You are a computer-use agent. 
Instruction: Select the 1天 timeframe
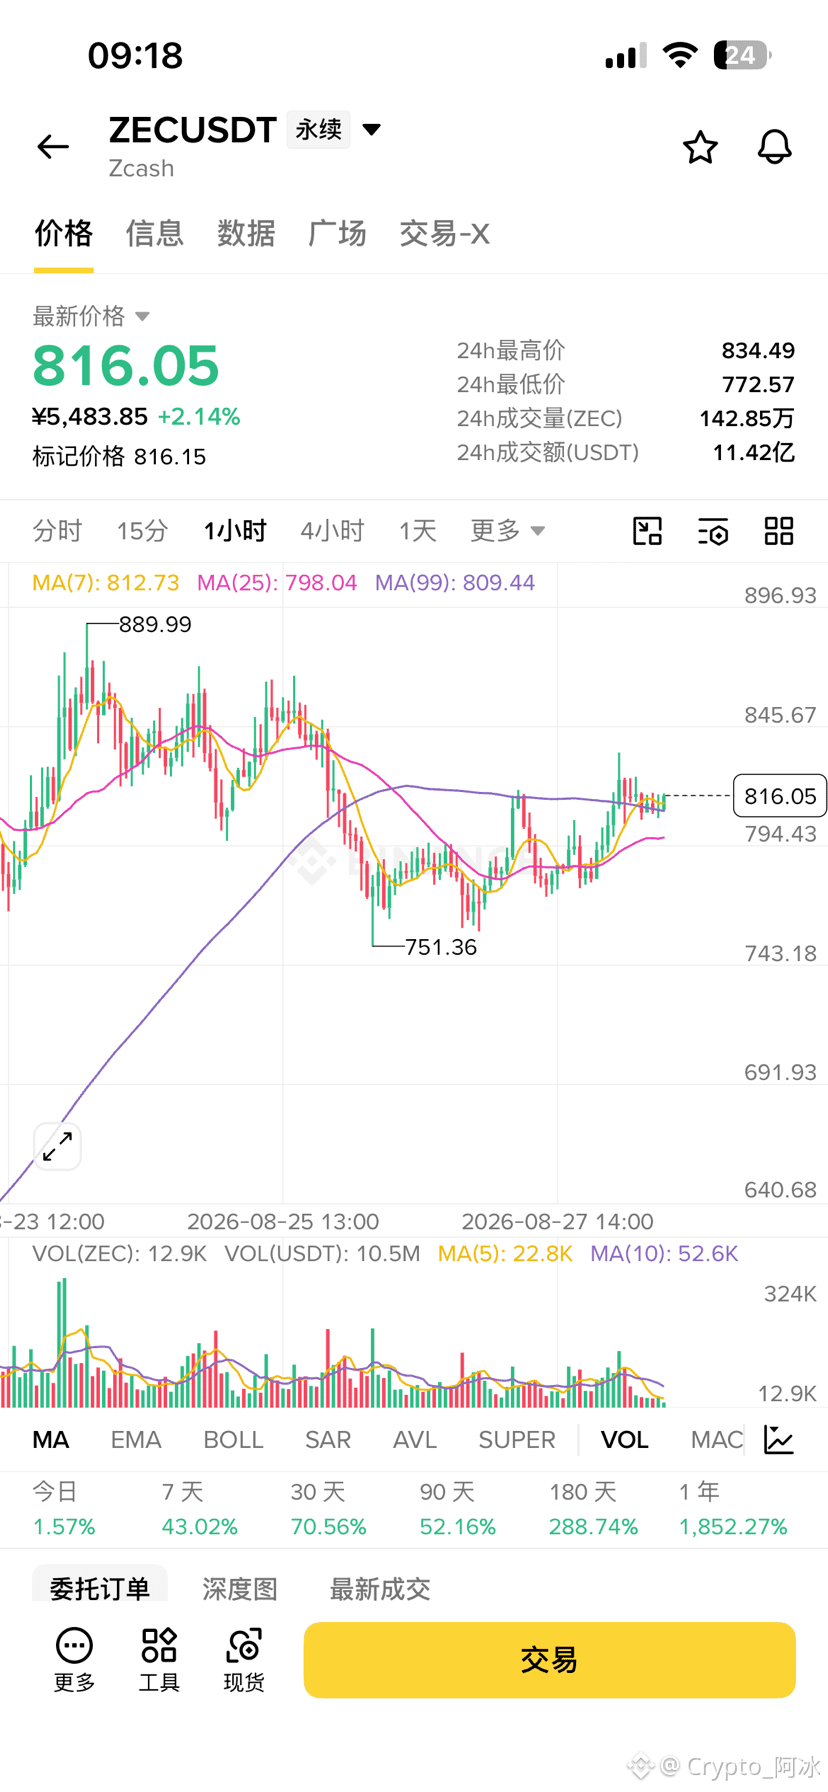(418, 530)
